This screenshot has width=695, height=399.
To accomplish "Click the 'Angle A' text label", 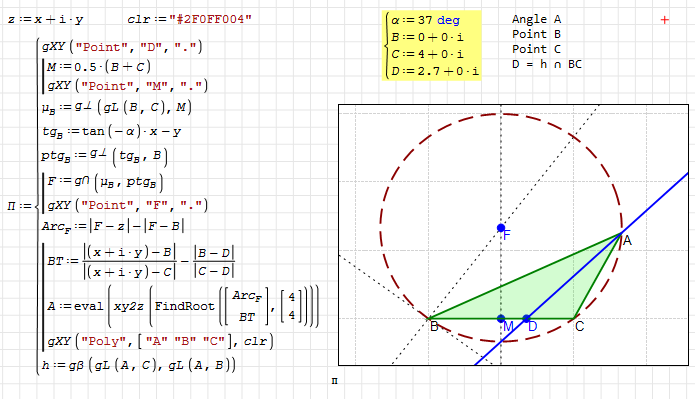I will (x=536, y=19).
